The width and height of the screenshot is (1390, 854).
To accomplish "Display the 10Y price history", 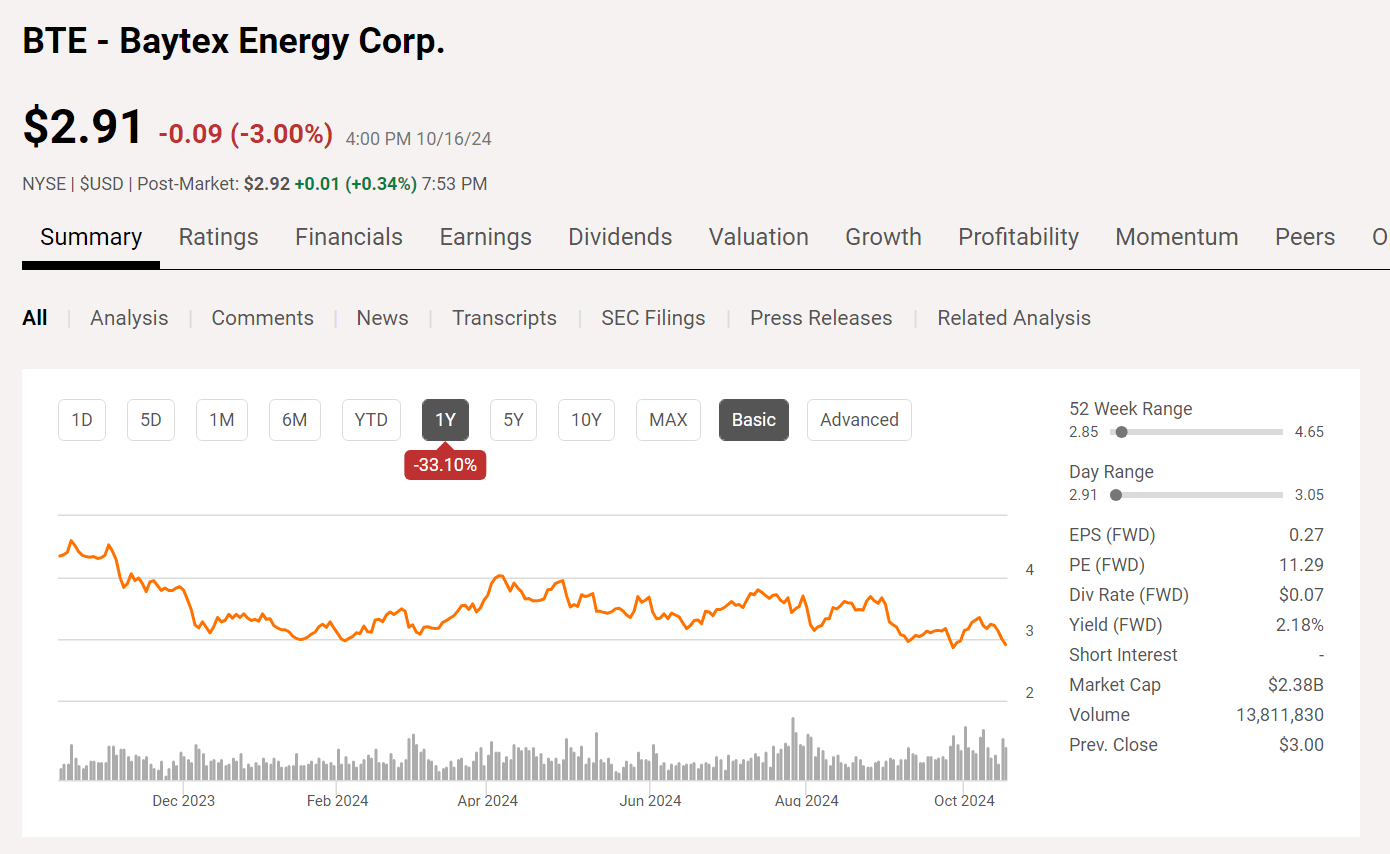I will tap(586, 420).
